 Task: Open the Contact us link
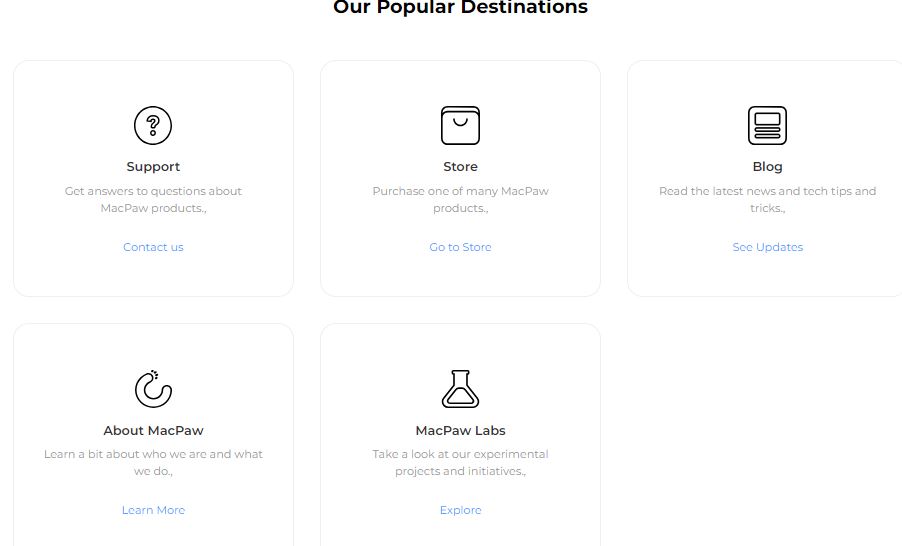pyautogui.click(x=153, y=247)
